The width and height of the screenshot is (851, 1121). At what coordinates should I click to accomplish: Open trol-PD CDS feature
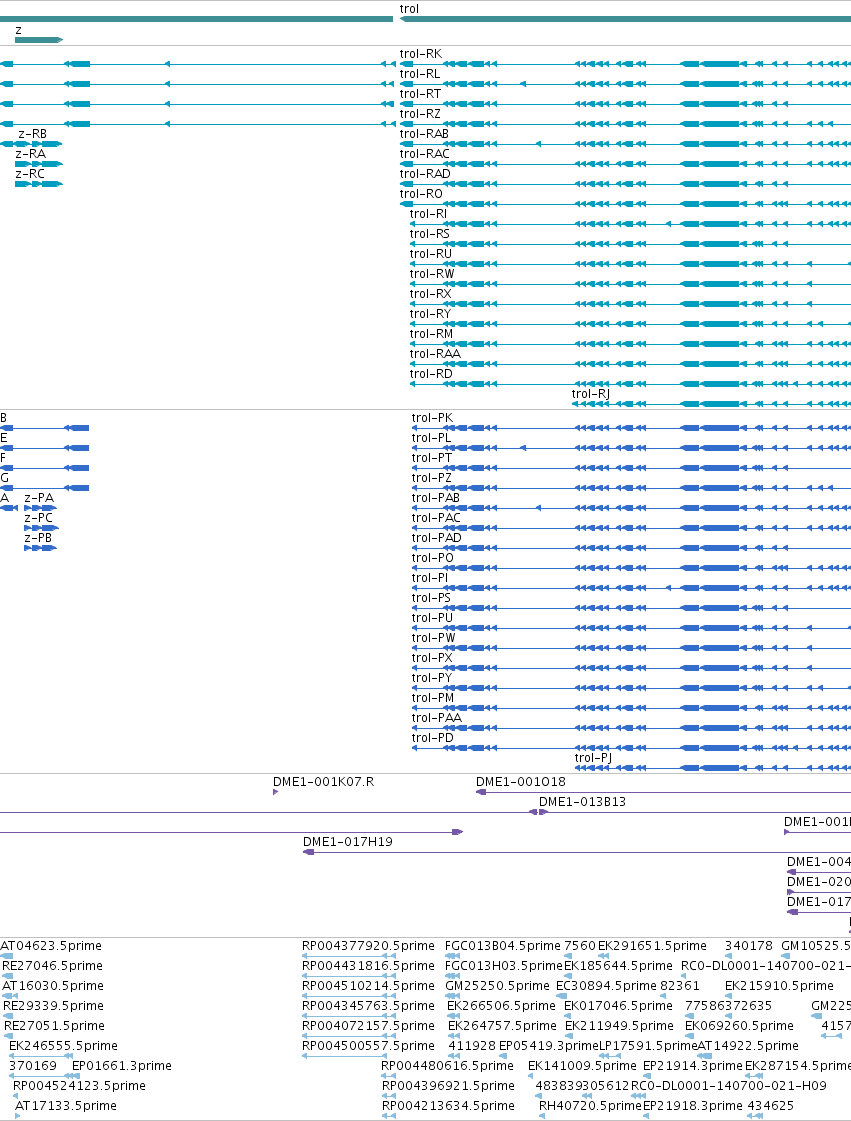[433, 739]
